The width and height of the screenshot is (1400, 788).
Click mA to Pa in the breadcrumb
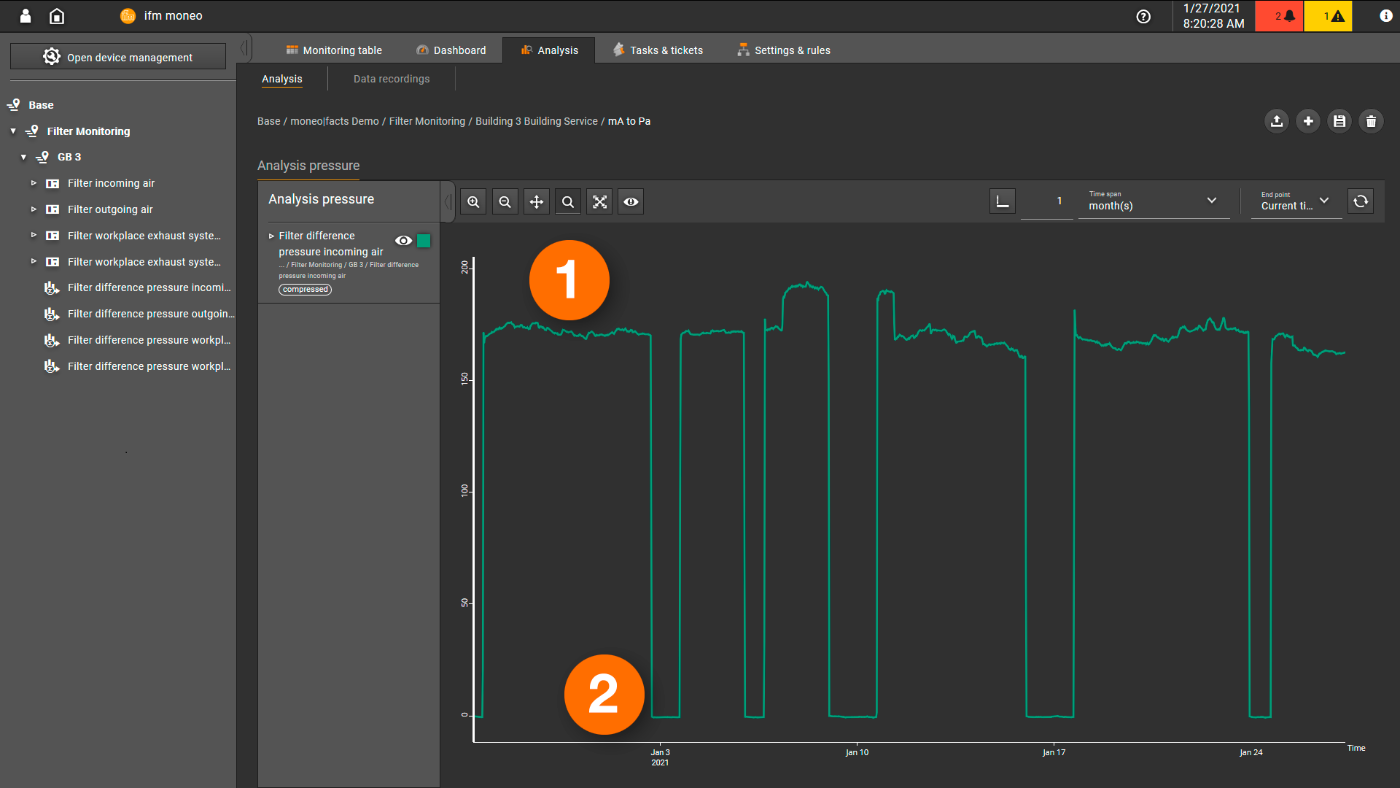(x=630, y=121)
